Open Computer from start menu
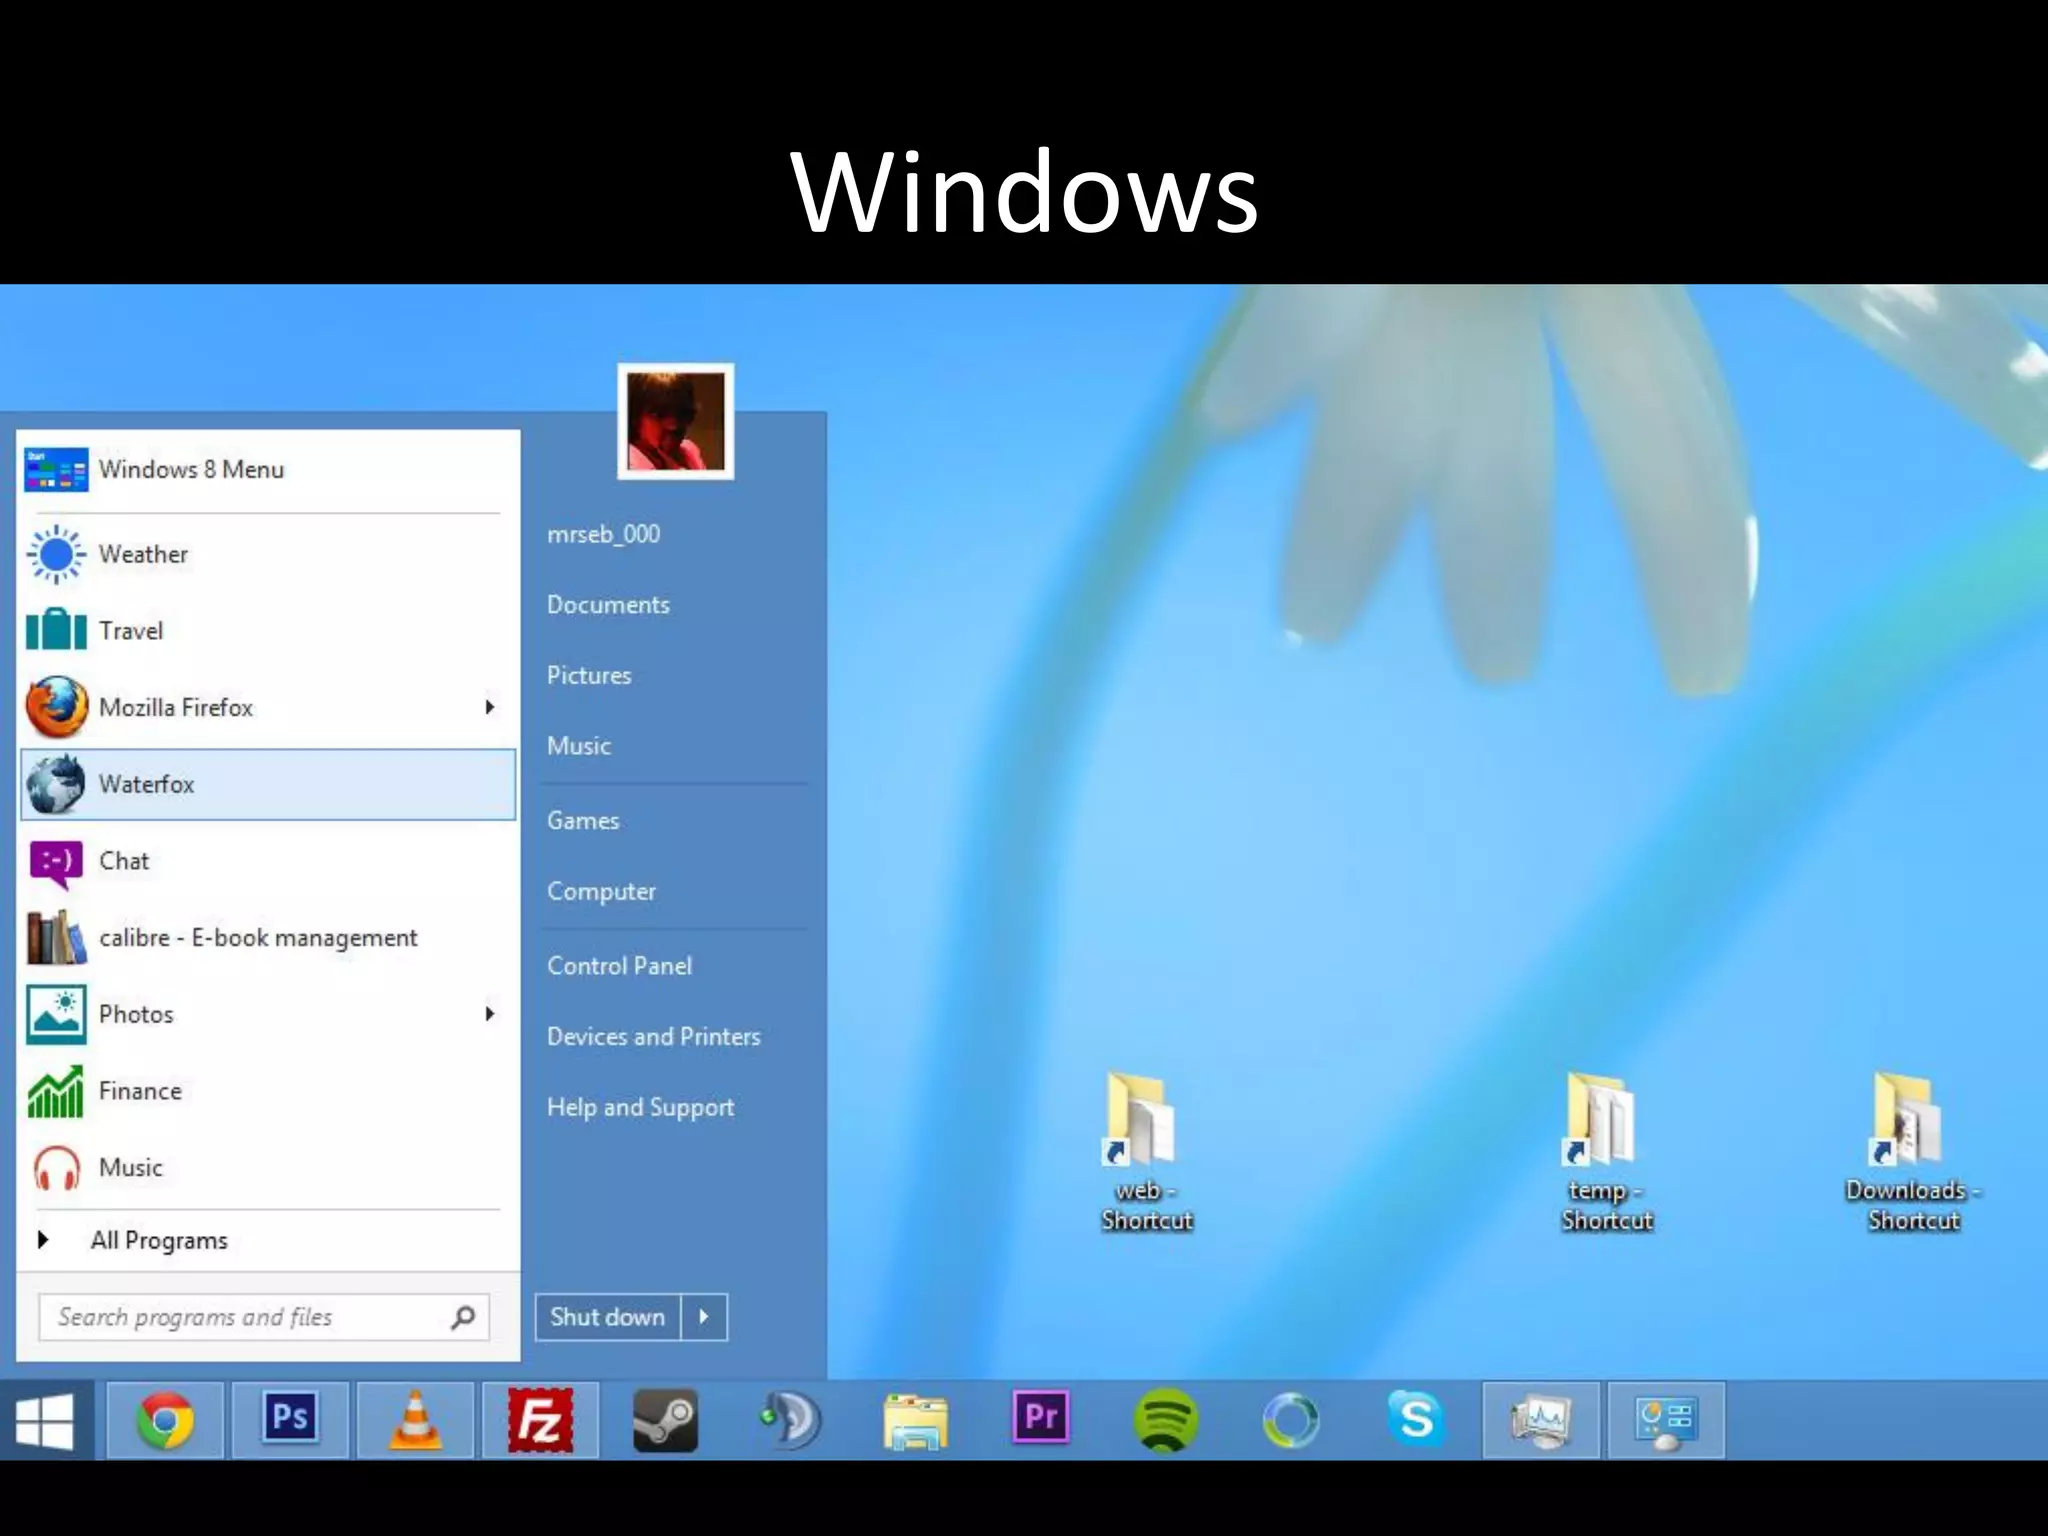 coord(601,891)
